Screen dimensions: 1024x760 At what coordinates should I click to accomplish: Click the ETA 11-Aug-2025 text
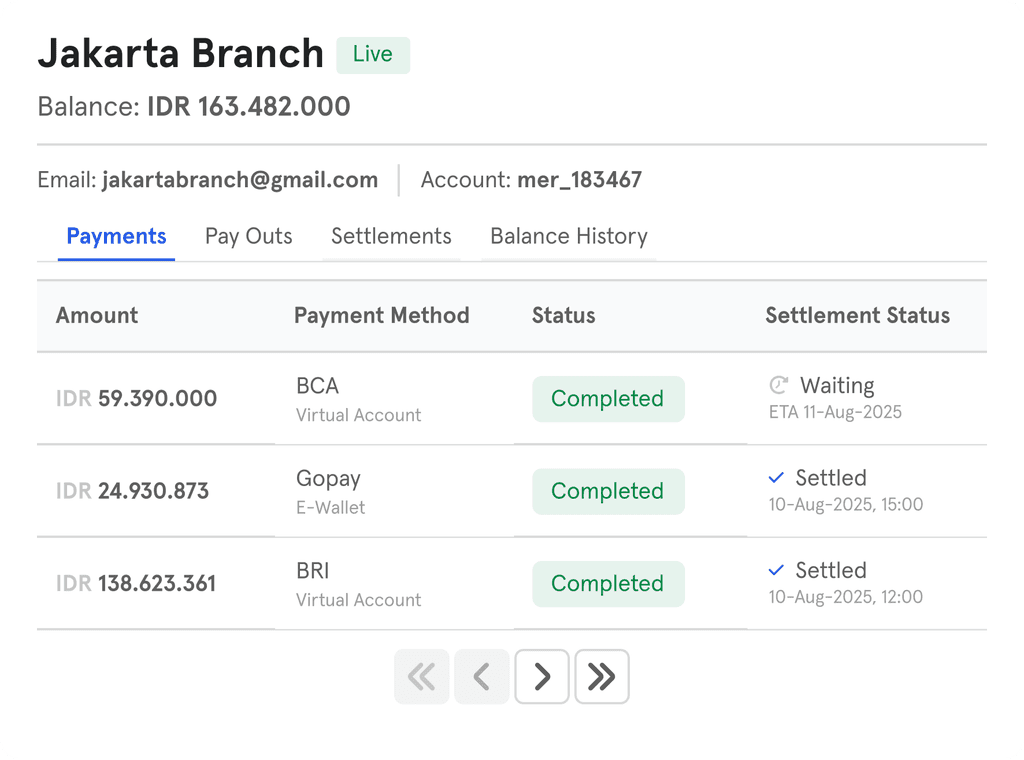click(x=835, y=412)
